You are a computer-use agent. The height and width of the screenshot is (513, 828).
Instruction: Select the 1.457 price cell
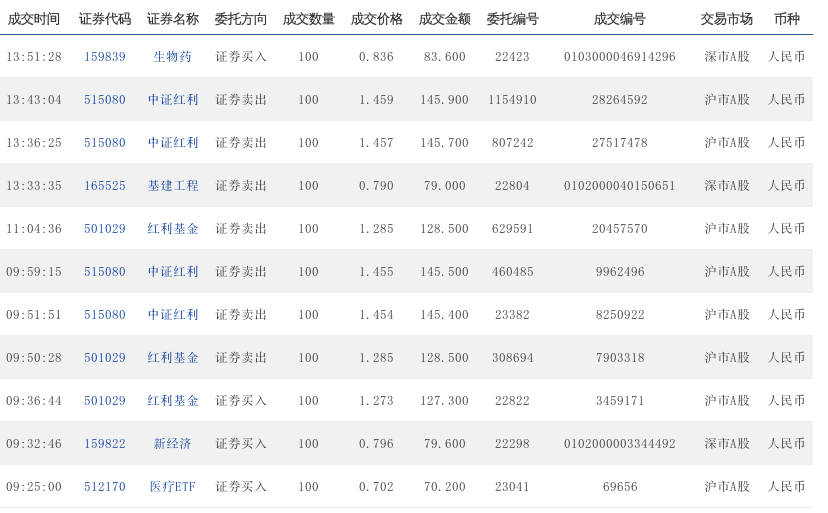pos(377,143)
